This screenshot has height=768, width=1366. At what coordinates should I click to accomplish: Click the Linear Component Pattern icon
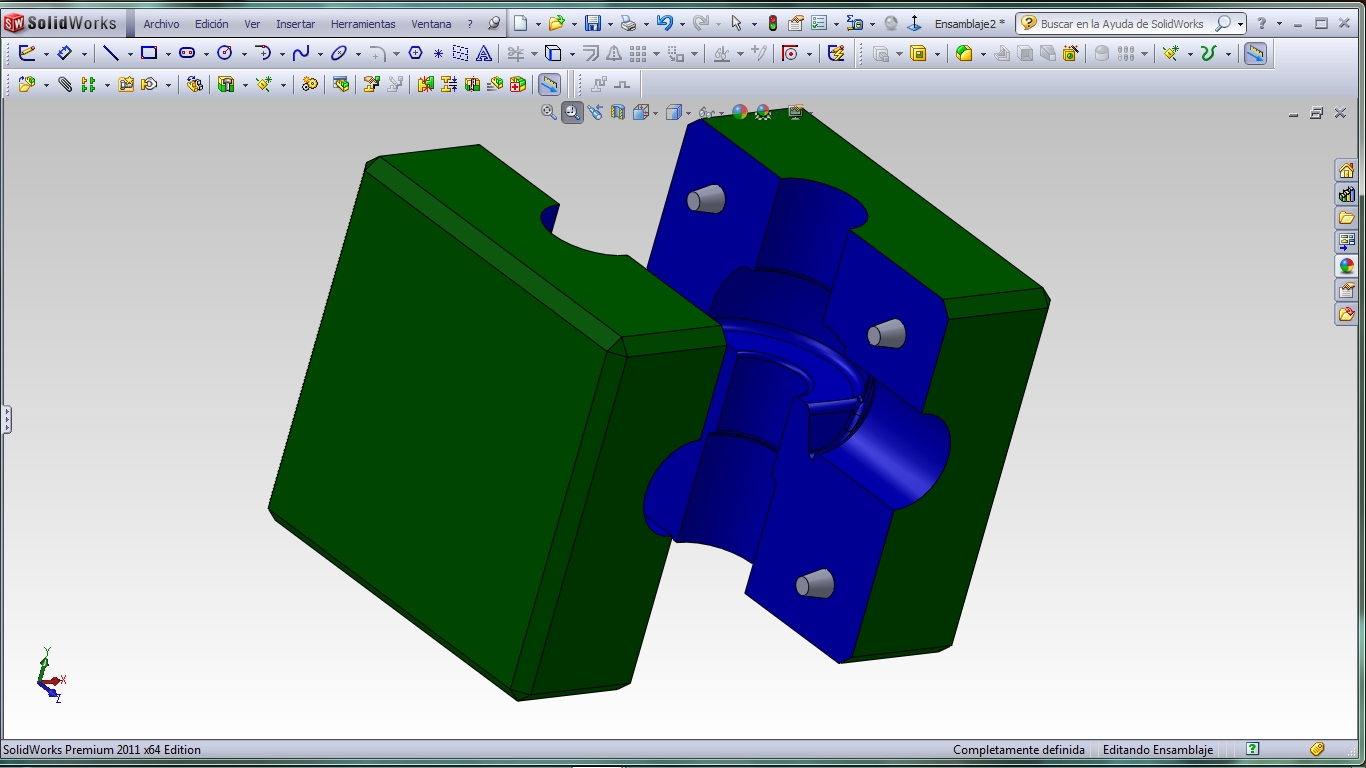88,84
